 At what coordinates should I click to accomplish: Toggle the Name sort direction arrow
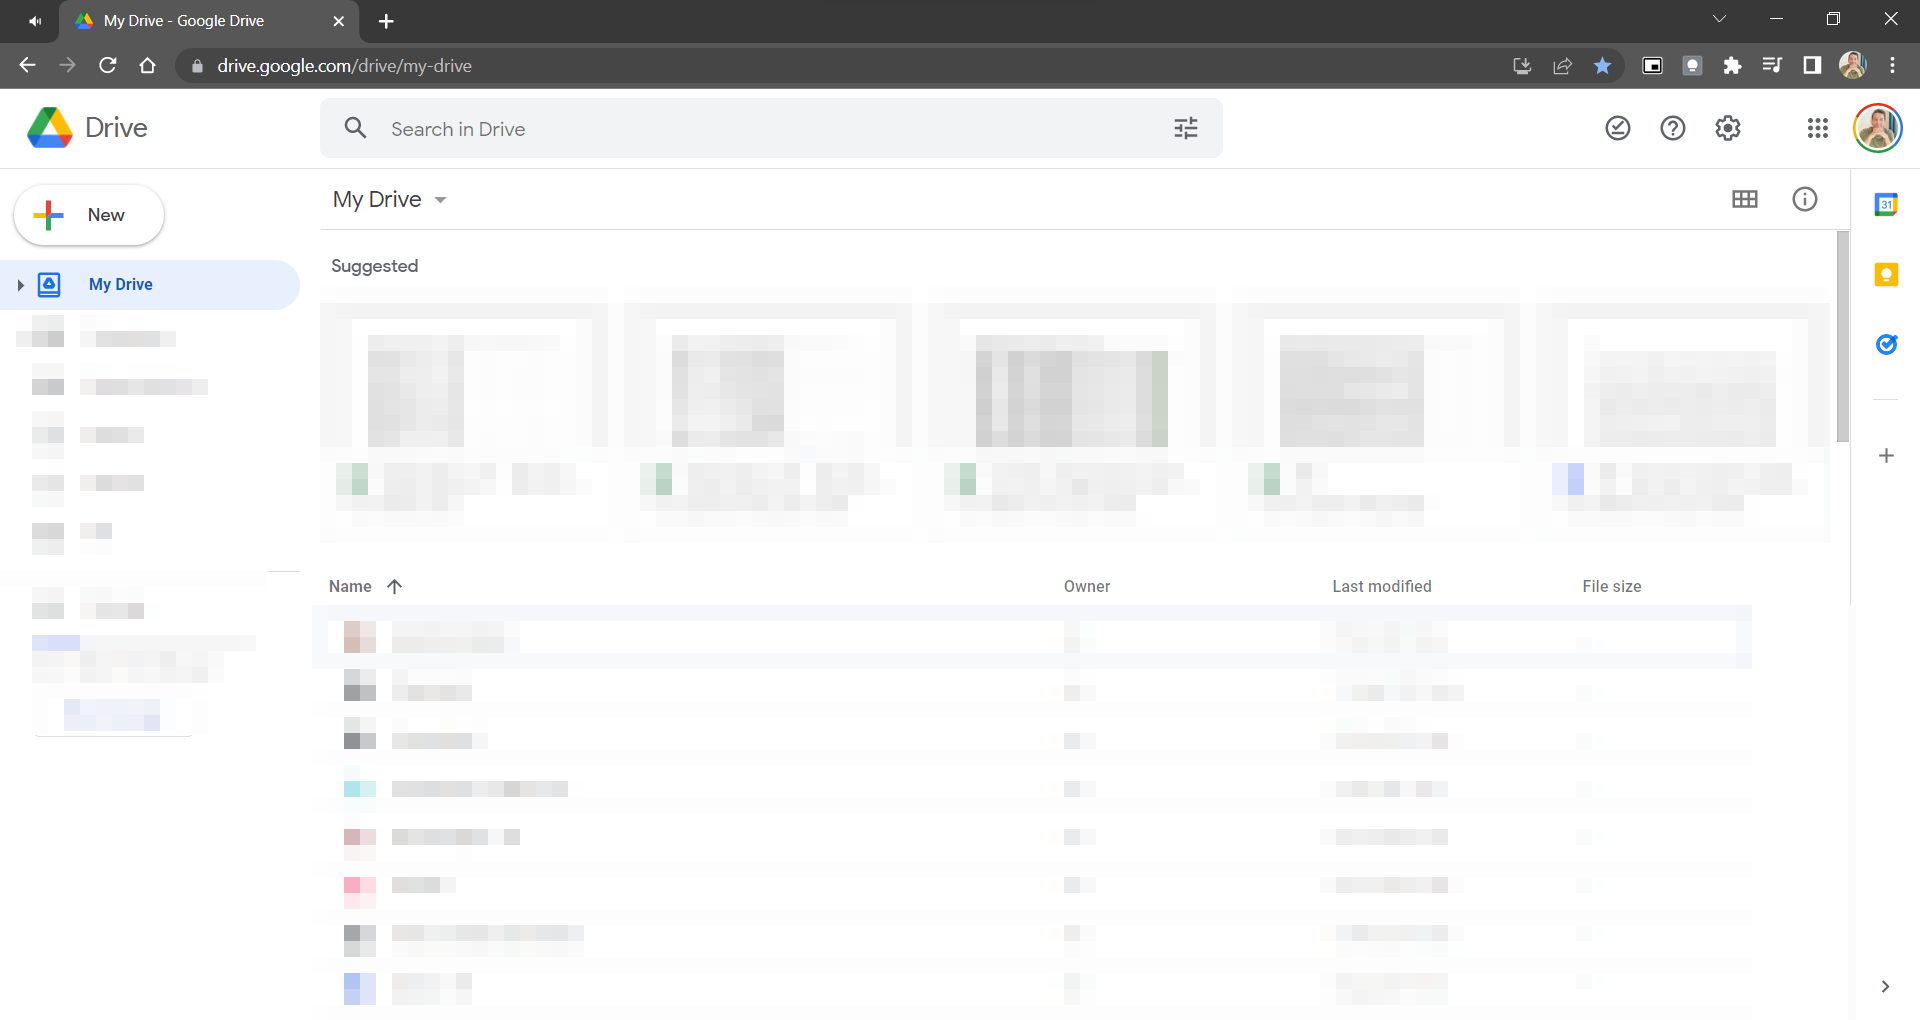[x=395, y=587]
